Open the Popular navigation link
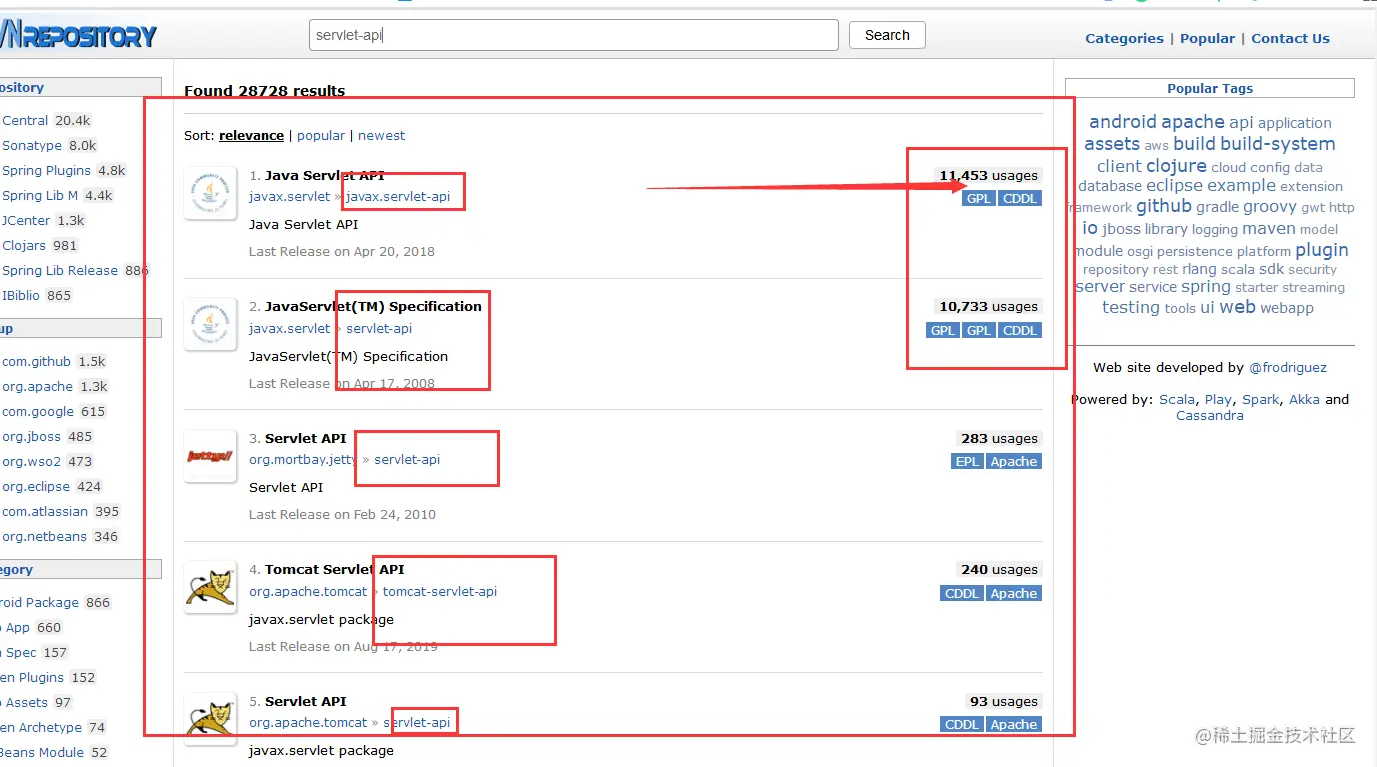 click(x=1207, y=38)
